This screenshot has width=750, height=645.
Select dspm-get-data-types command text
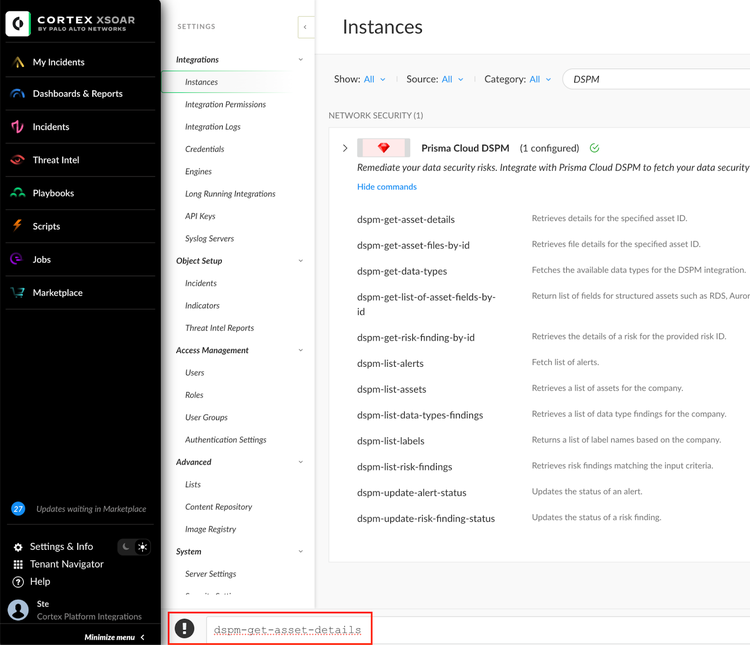click(402, 271)
